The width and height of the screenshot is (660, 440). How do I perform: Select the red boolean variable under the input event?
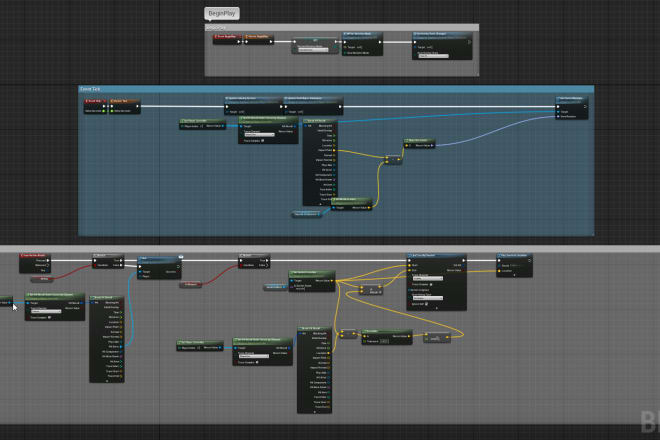click(42, 279)
